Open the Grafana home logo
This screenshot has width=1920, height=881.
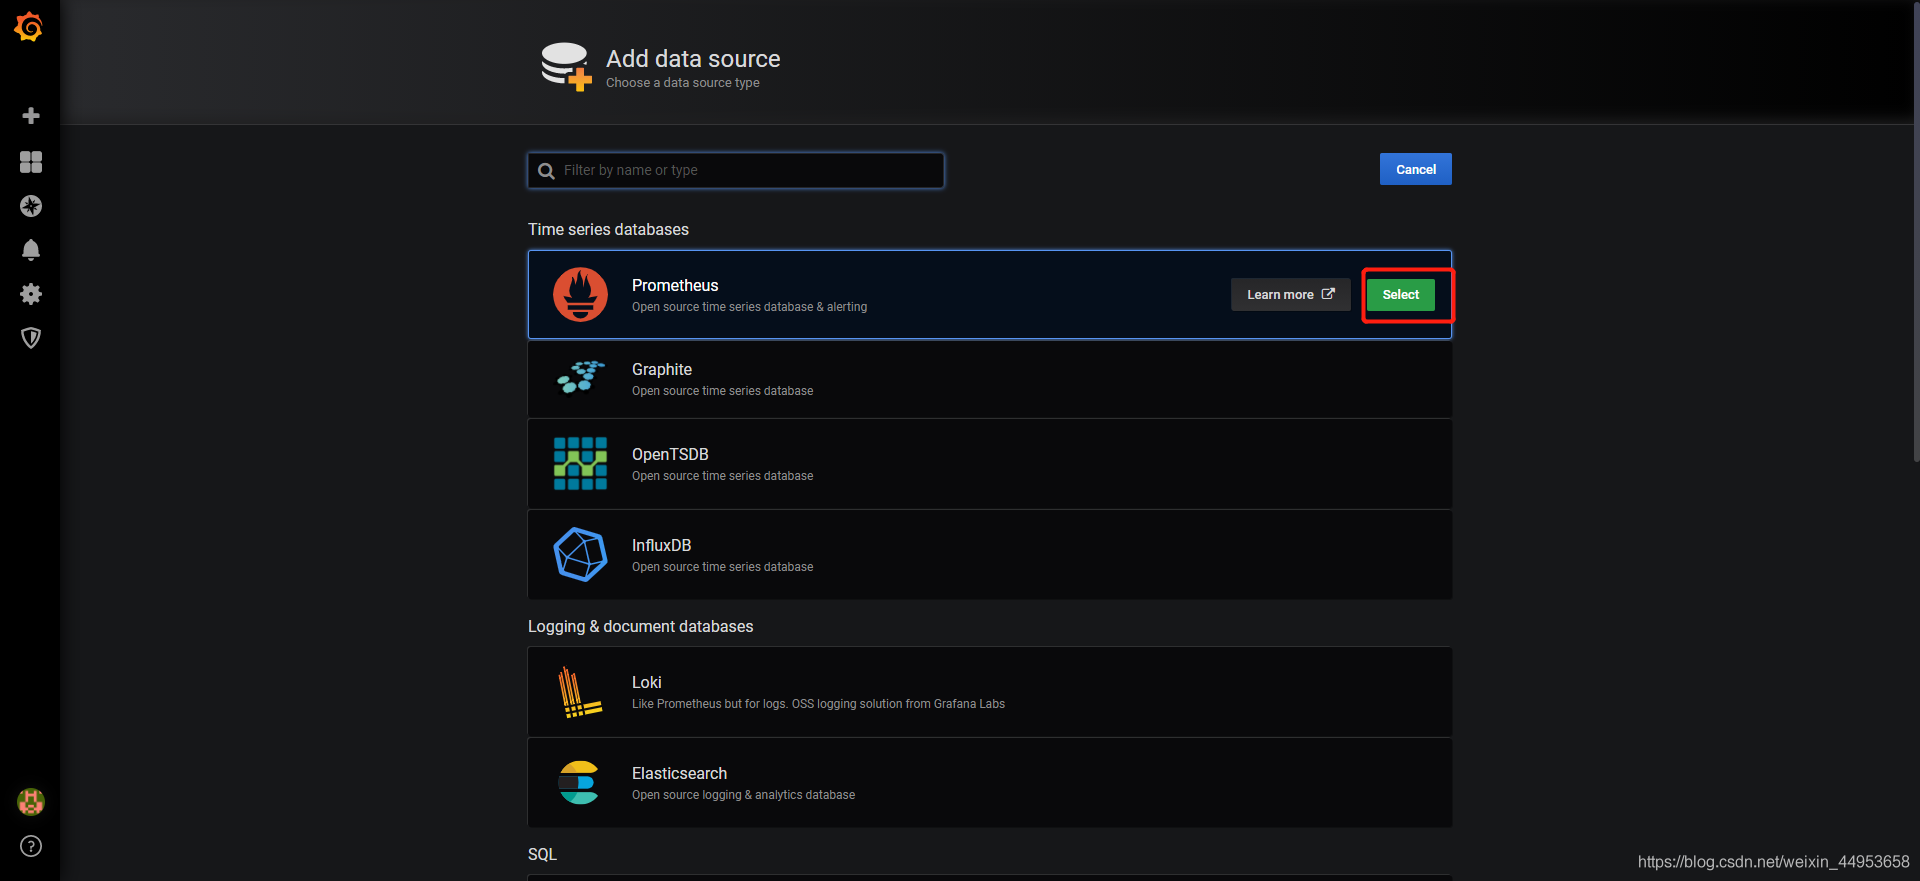(x=29, y=27)
